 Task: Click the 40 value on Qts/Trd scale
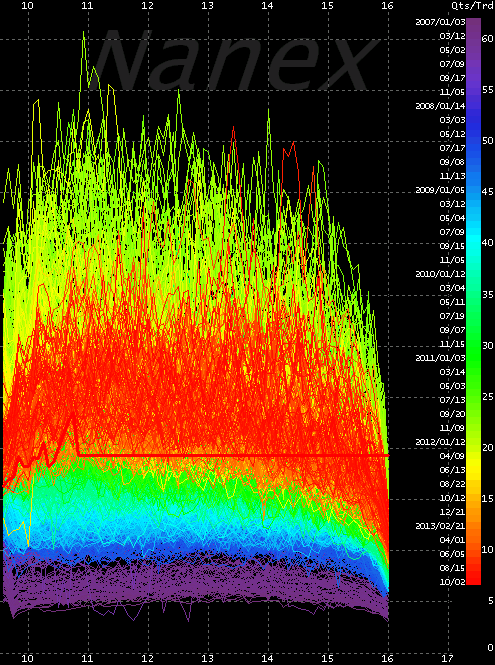[488, 243]
